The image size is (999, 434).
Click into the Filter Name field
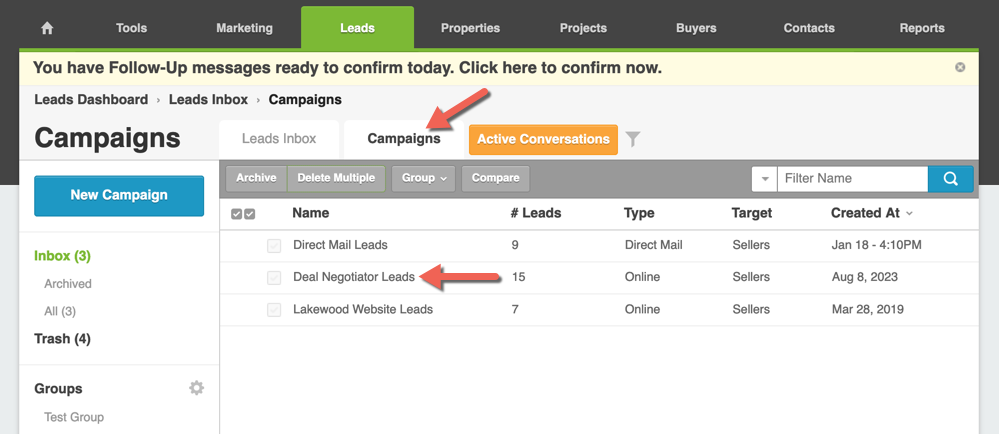852,178
